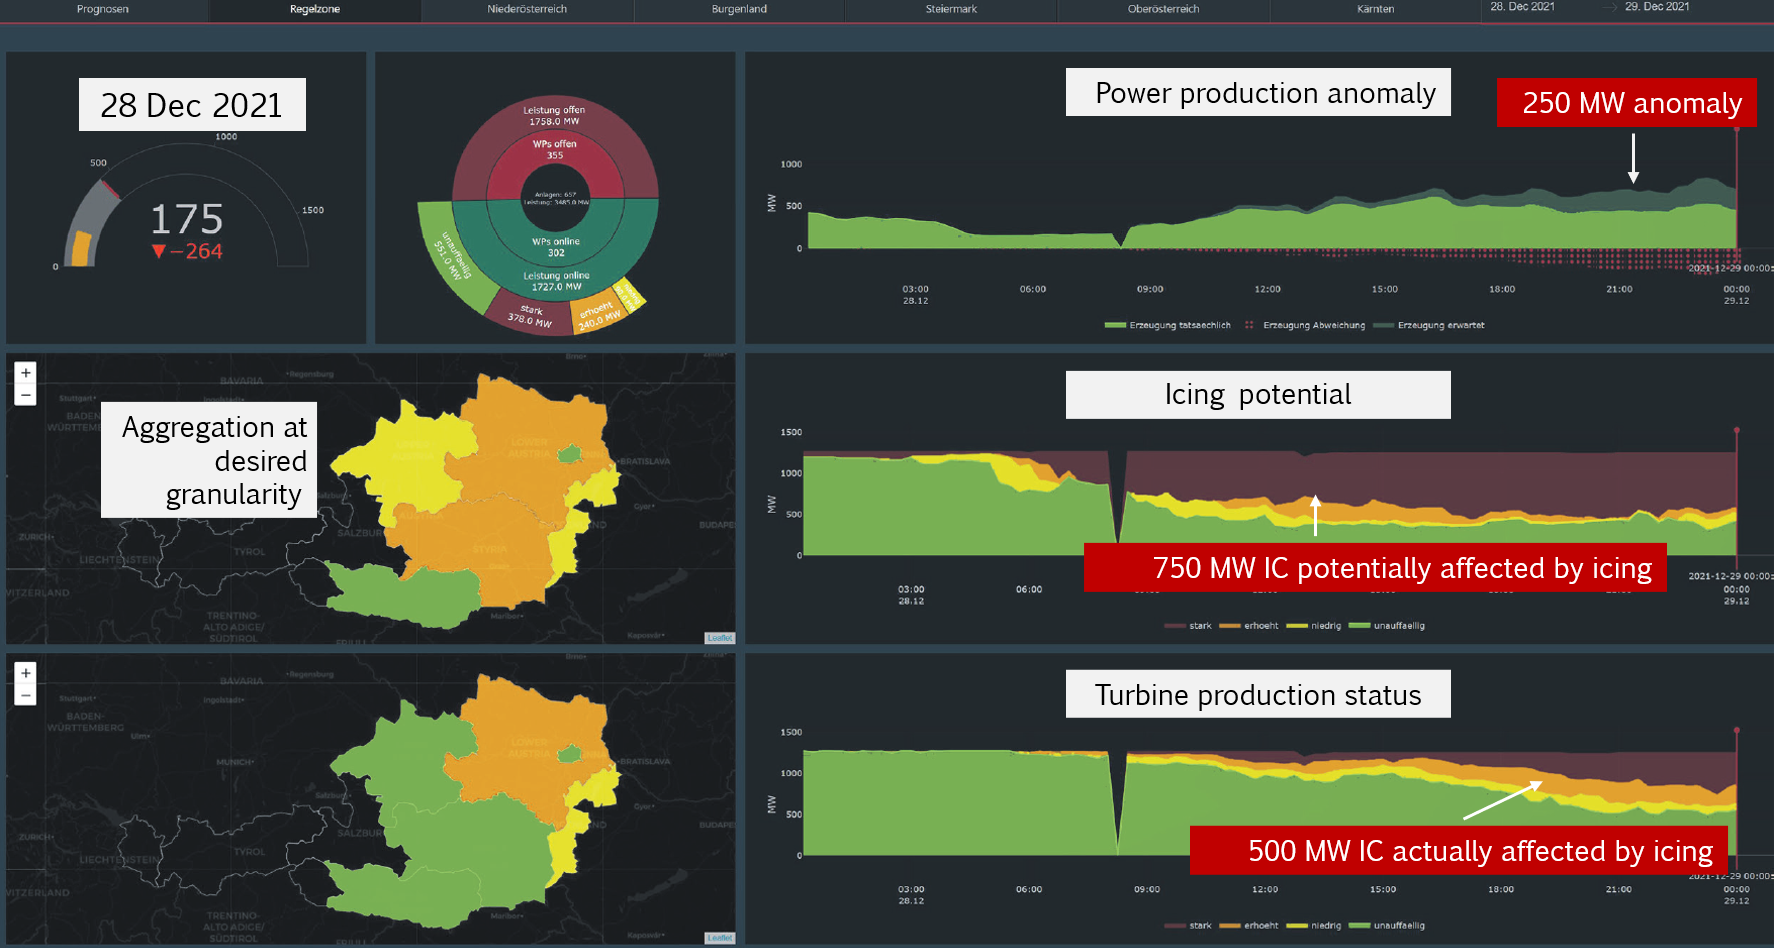Viewport: 1774px width, 948px height.
Task: Open the Burgenland tab
Action: tap(739, 9)
